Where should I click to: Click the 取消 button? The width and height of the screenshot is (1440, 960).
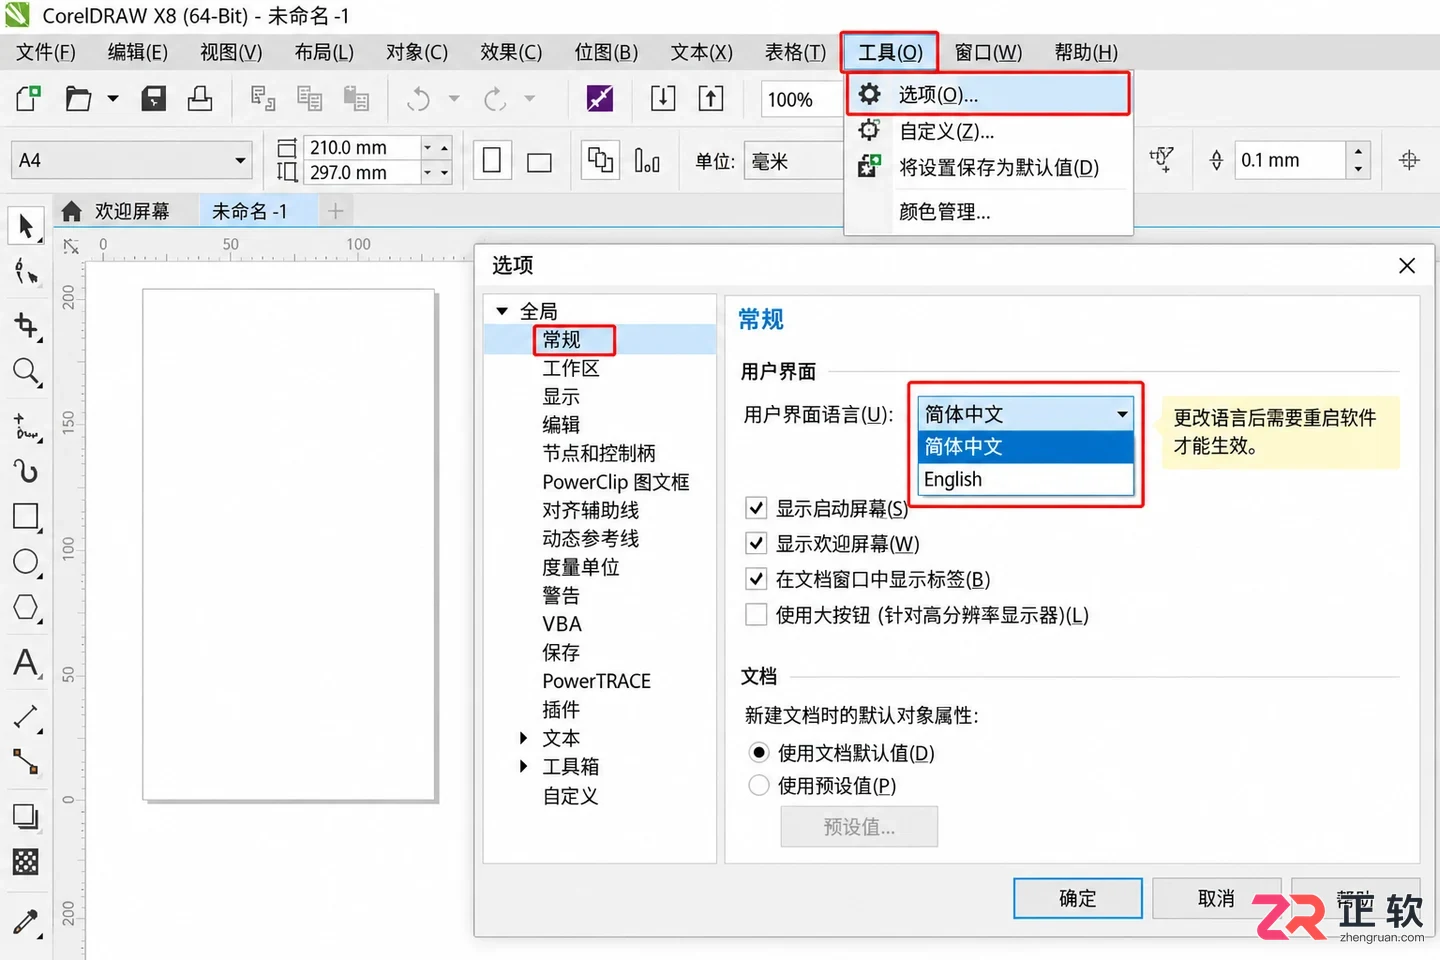[1216, 898]
